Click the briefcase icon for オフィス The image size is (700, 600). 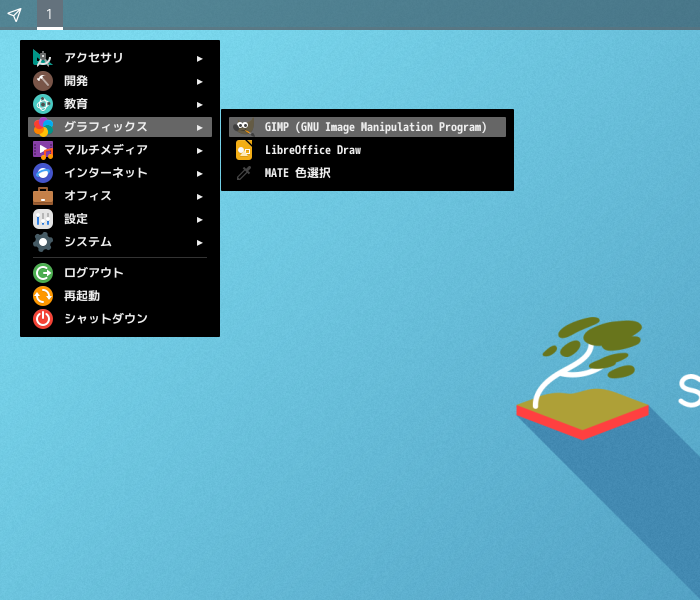[x=43, y=196]
